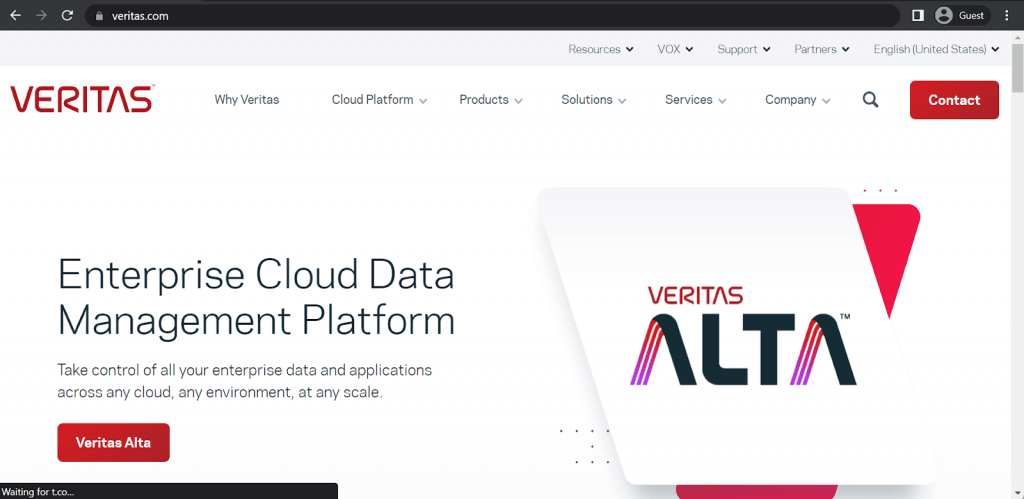
Task: Open the Why Veritas menu item
Action: 247,100
